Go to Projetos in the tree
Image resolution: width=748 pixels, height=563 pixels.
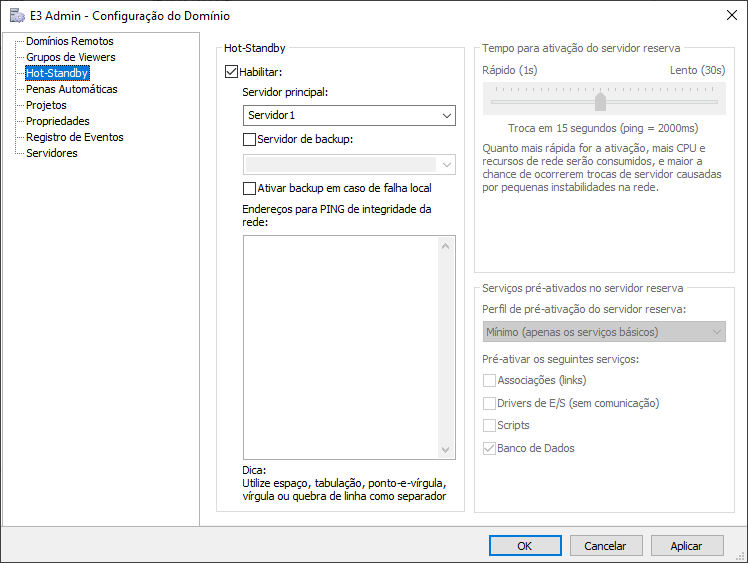[x=46, y=105]
